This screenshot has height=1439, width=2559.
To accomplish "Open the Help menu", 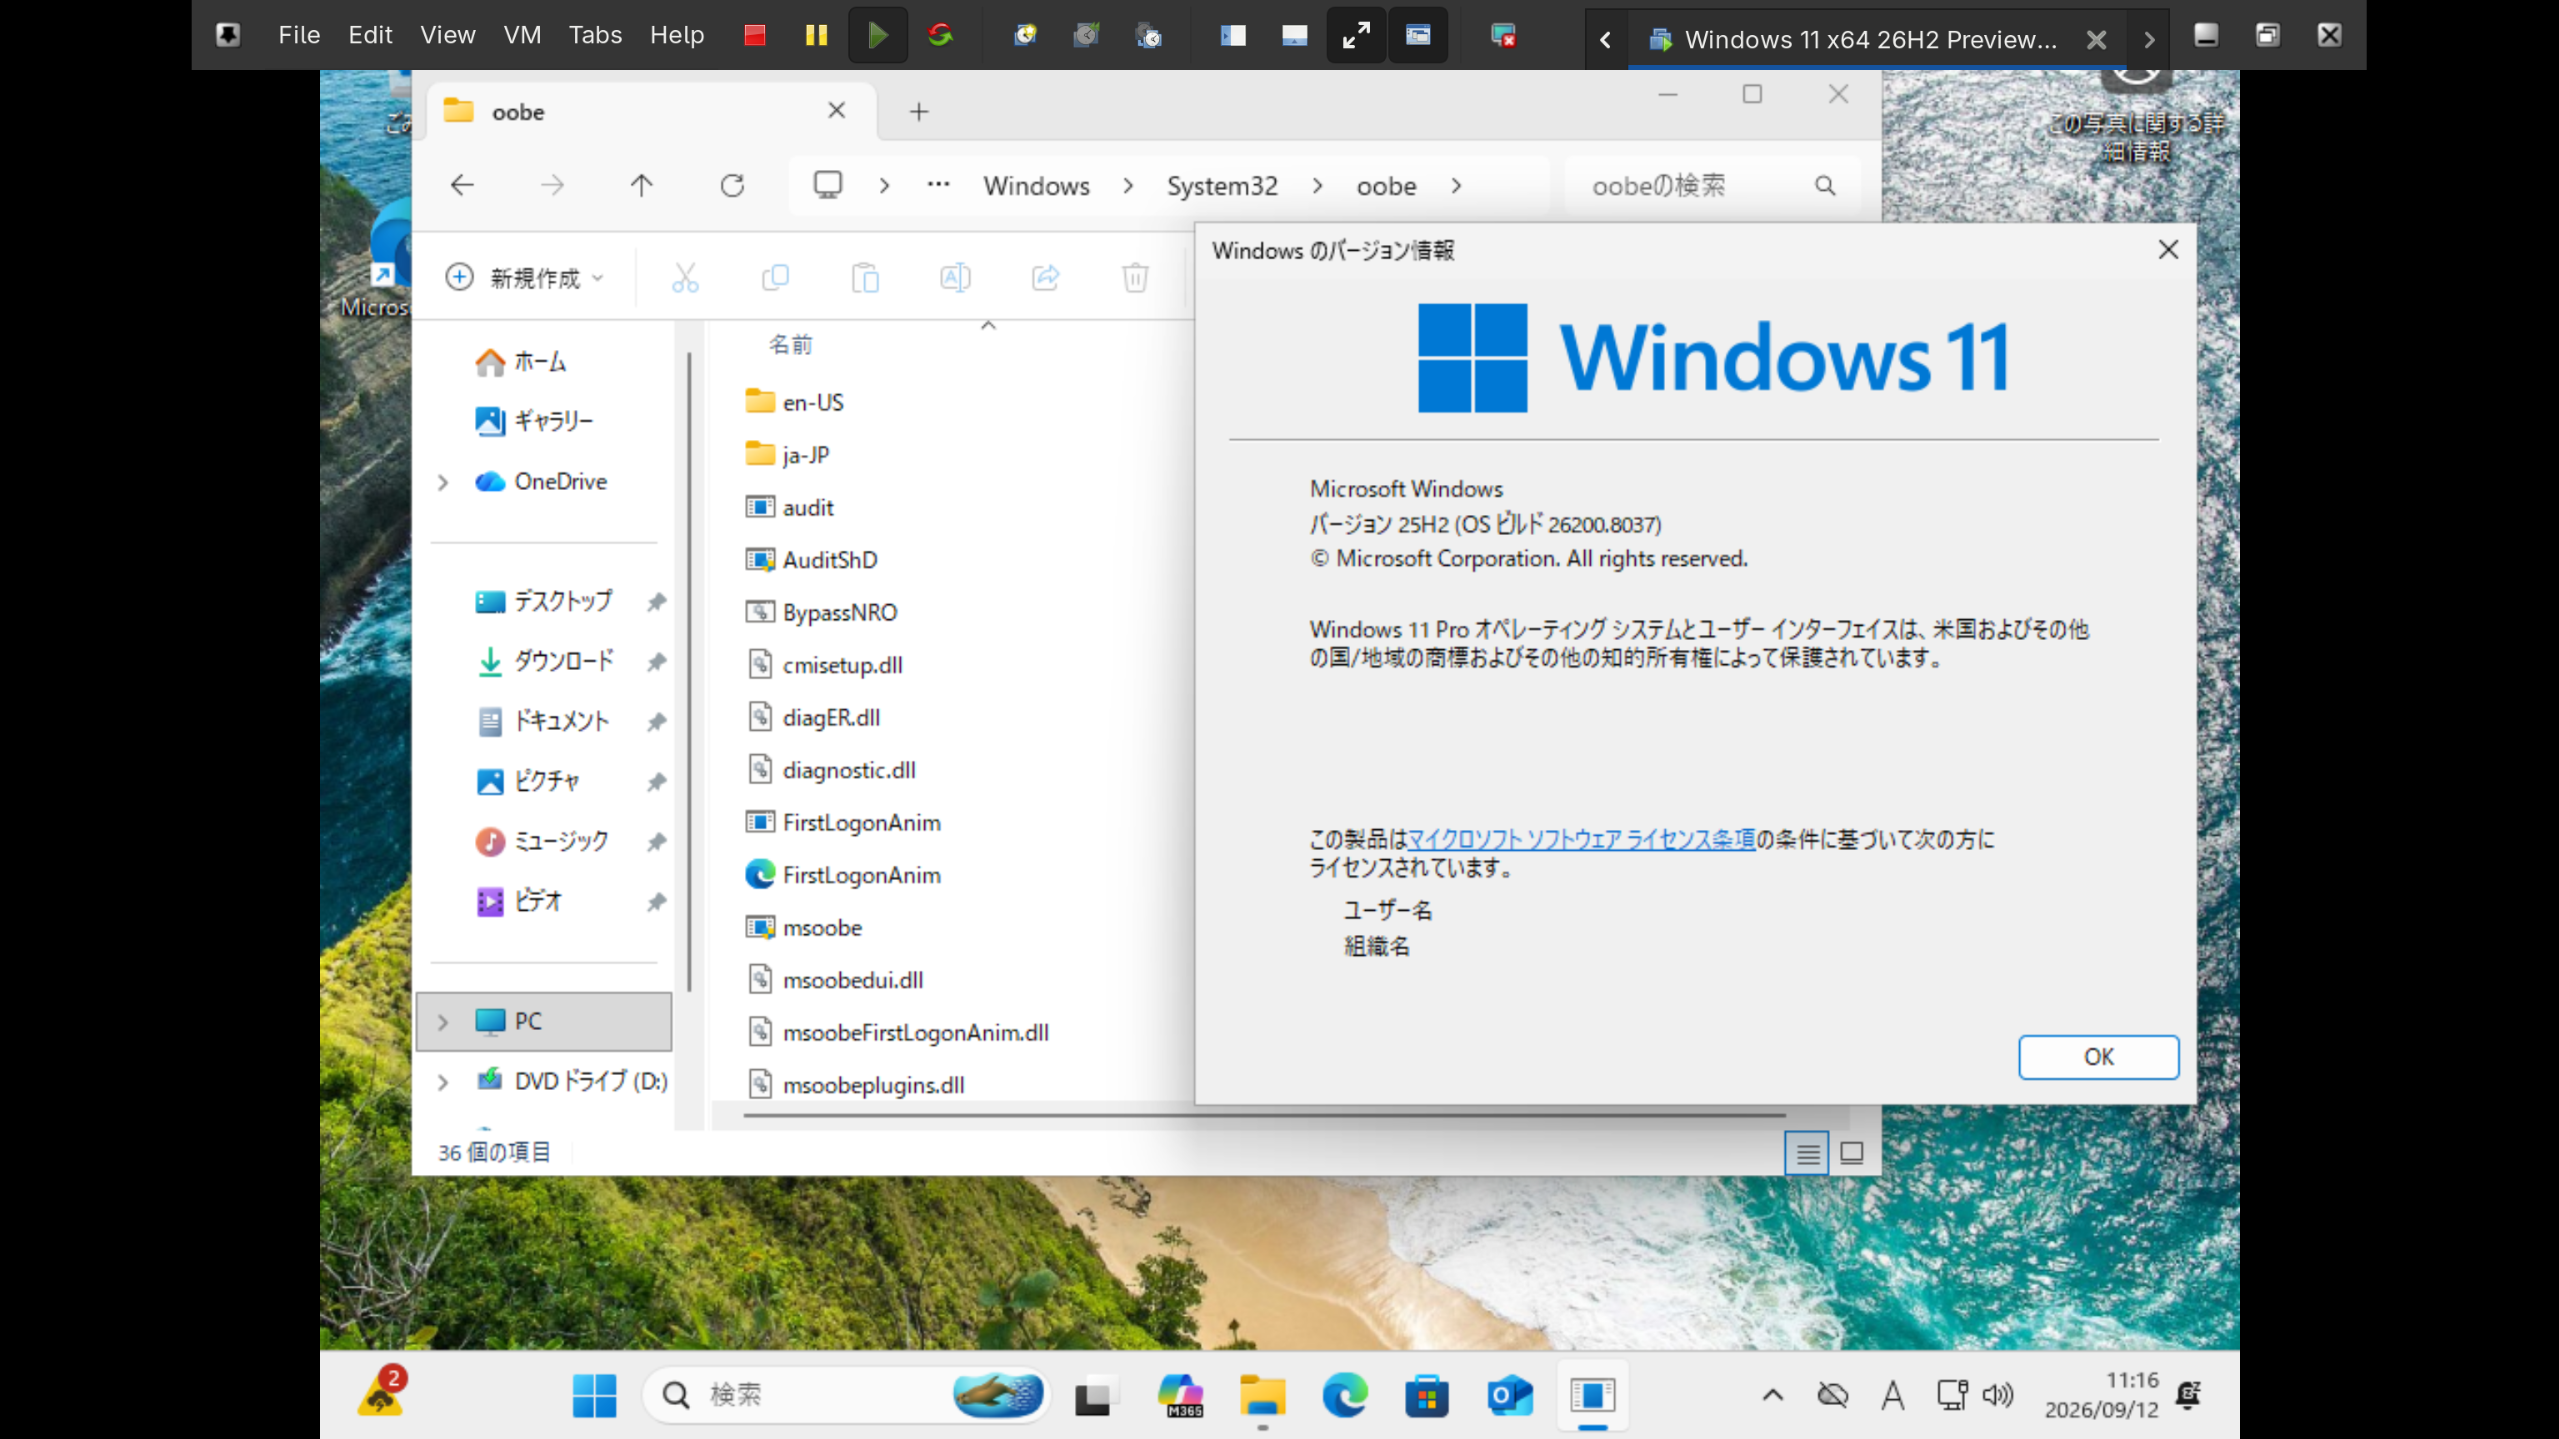I will (x=677, y=35).
